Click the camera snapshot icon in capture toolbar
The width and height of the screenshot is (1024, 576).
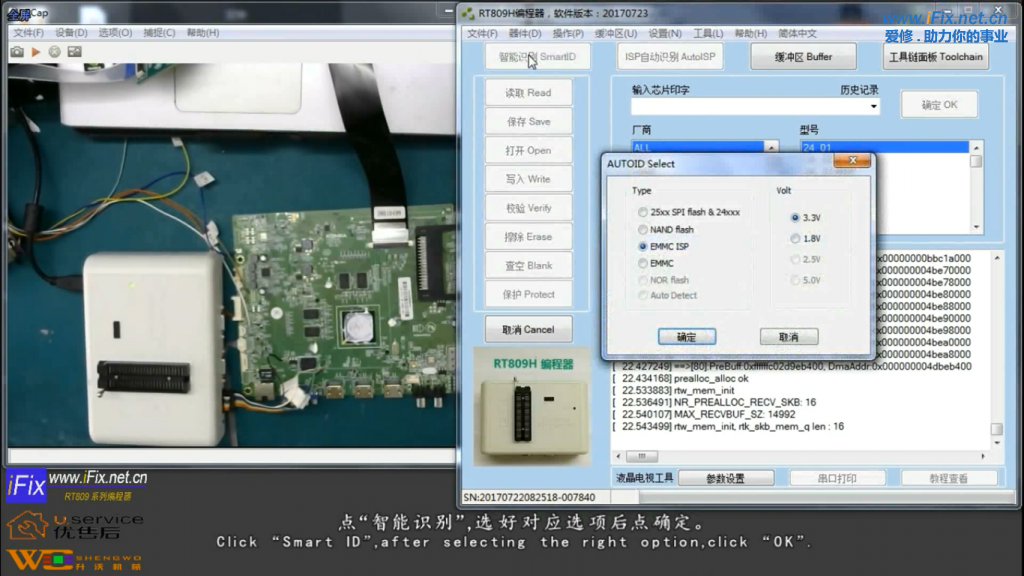pos(17,52)
